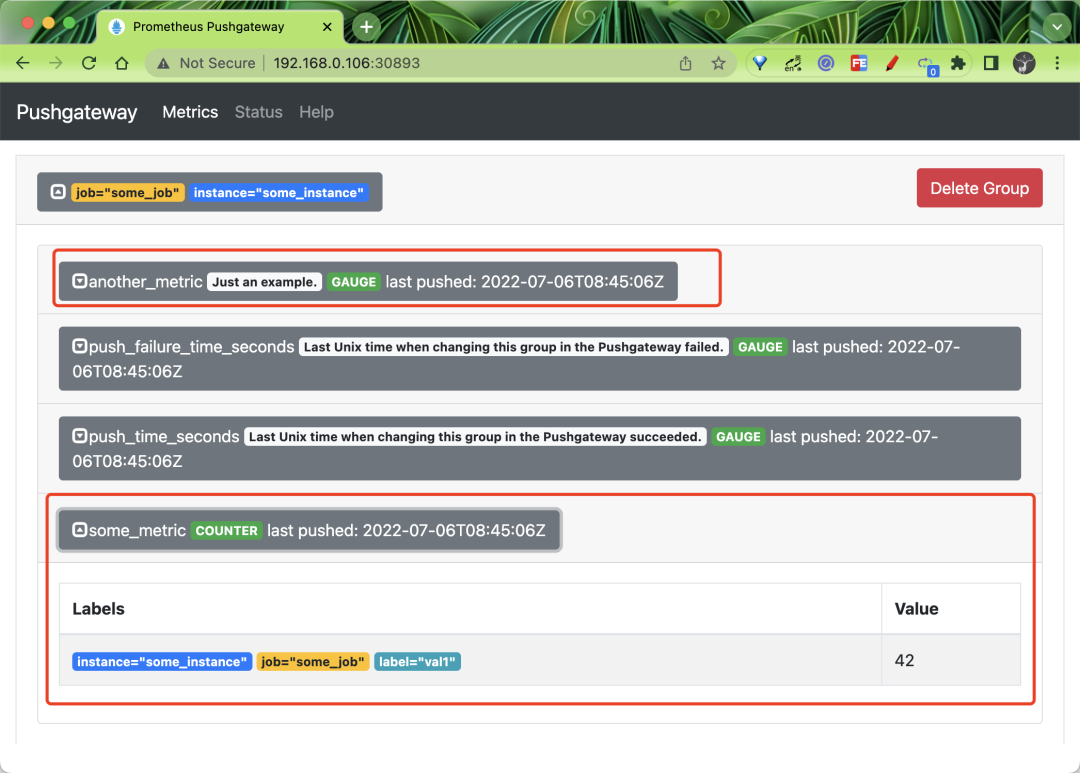Expand the push_time_seconds metric
Image resolution: width=1080 pixels, height=773 pixels.
(x=81, y=437)
